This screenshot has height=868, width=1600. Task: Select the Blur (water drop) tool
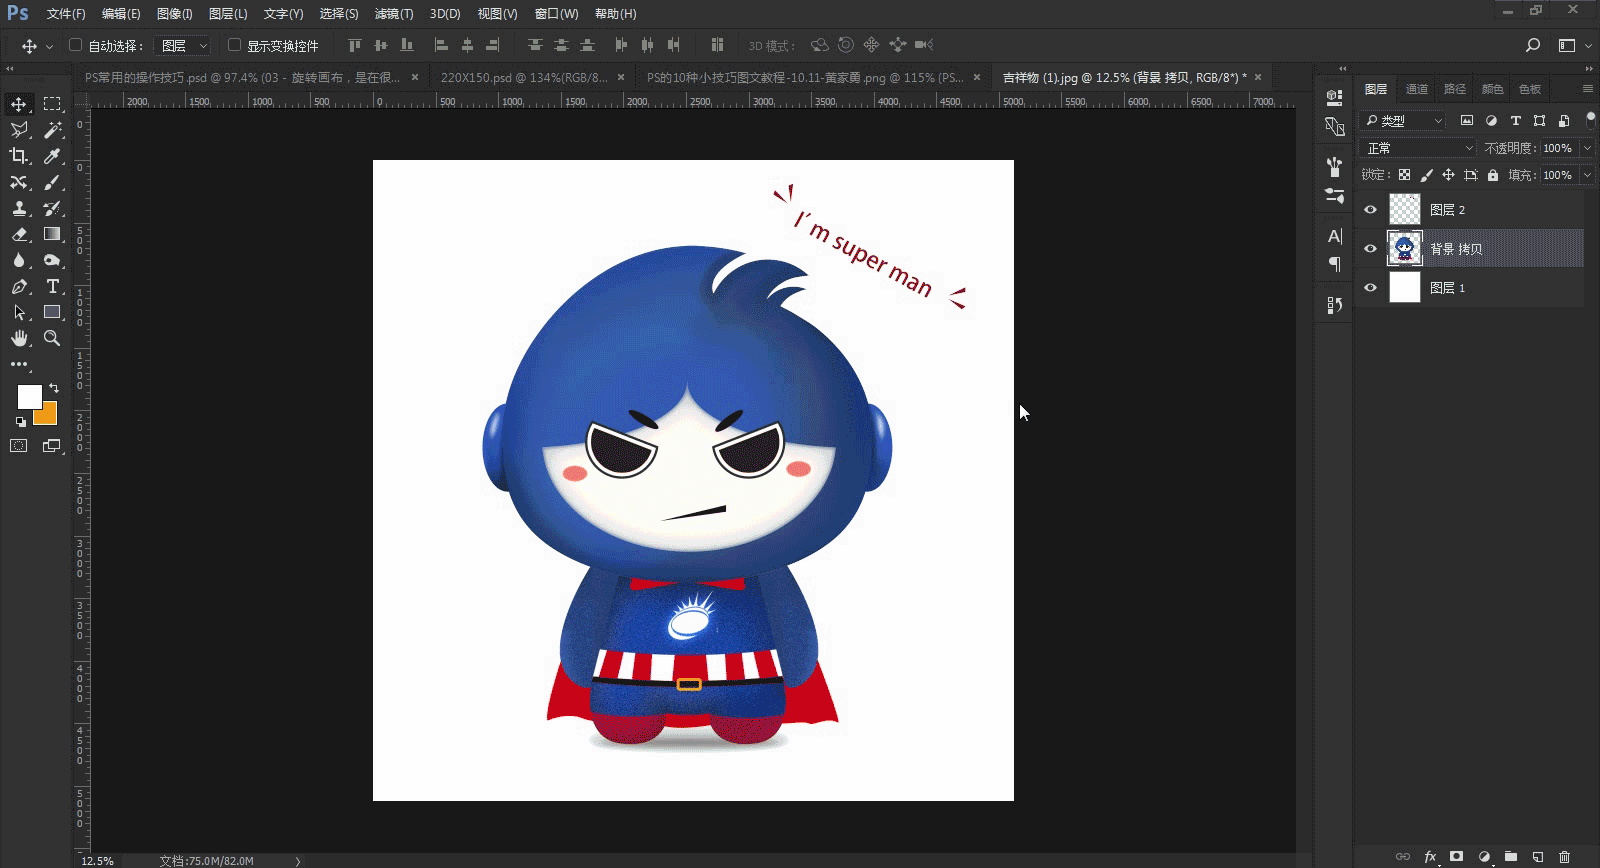coord(19,260)
